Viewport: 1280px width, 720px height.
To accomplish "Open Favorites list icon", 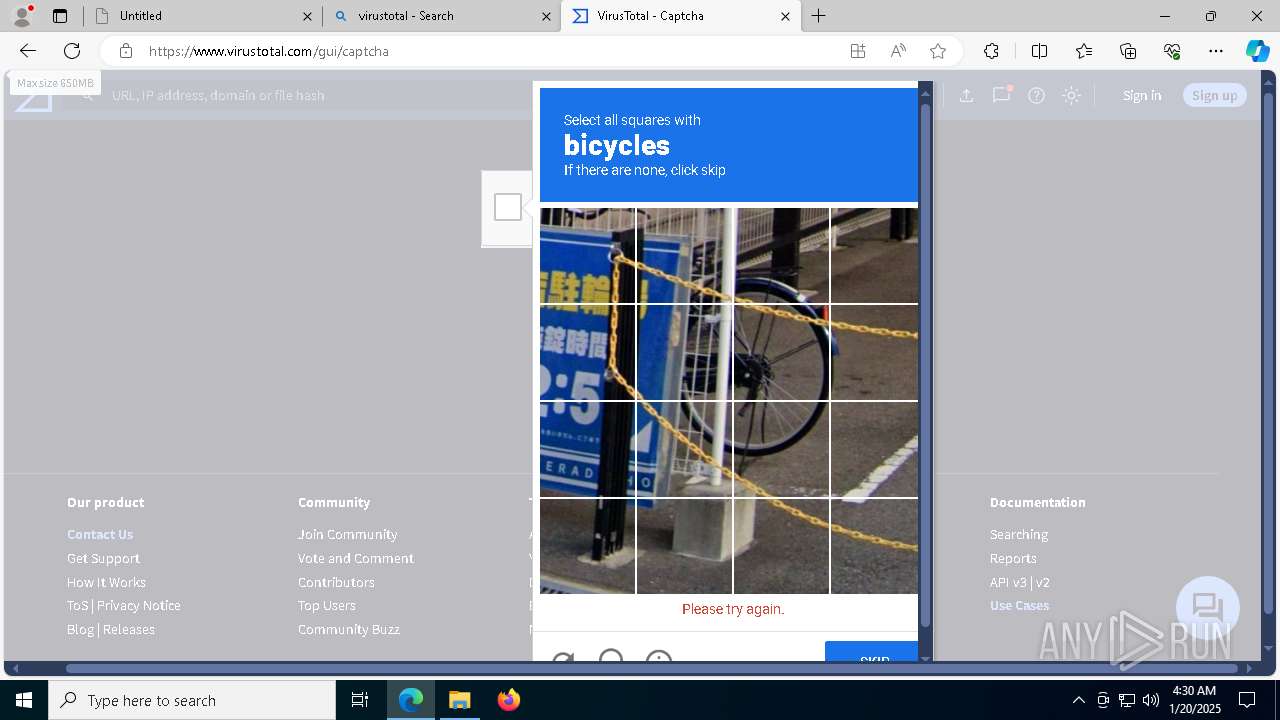I will [x=1084, y=51].
